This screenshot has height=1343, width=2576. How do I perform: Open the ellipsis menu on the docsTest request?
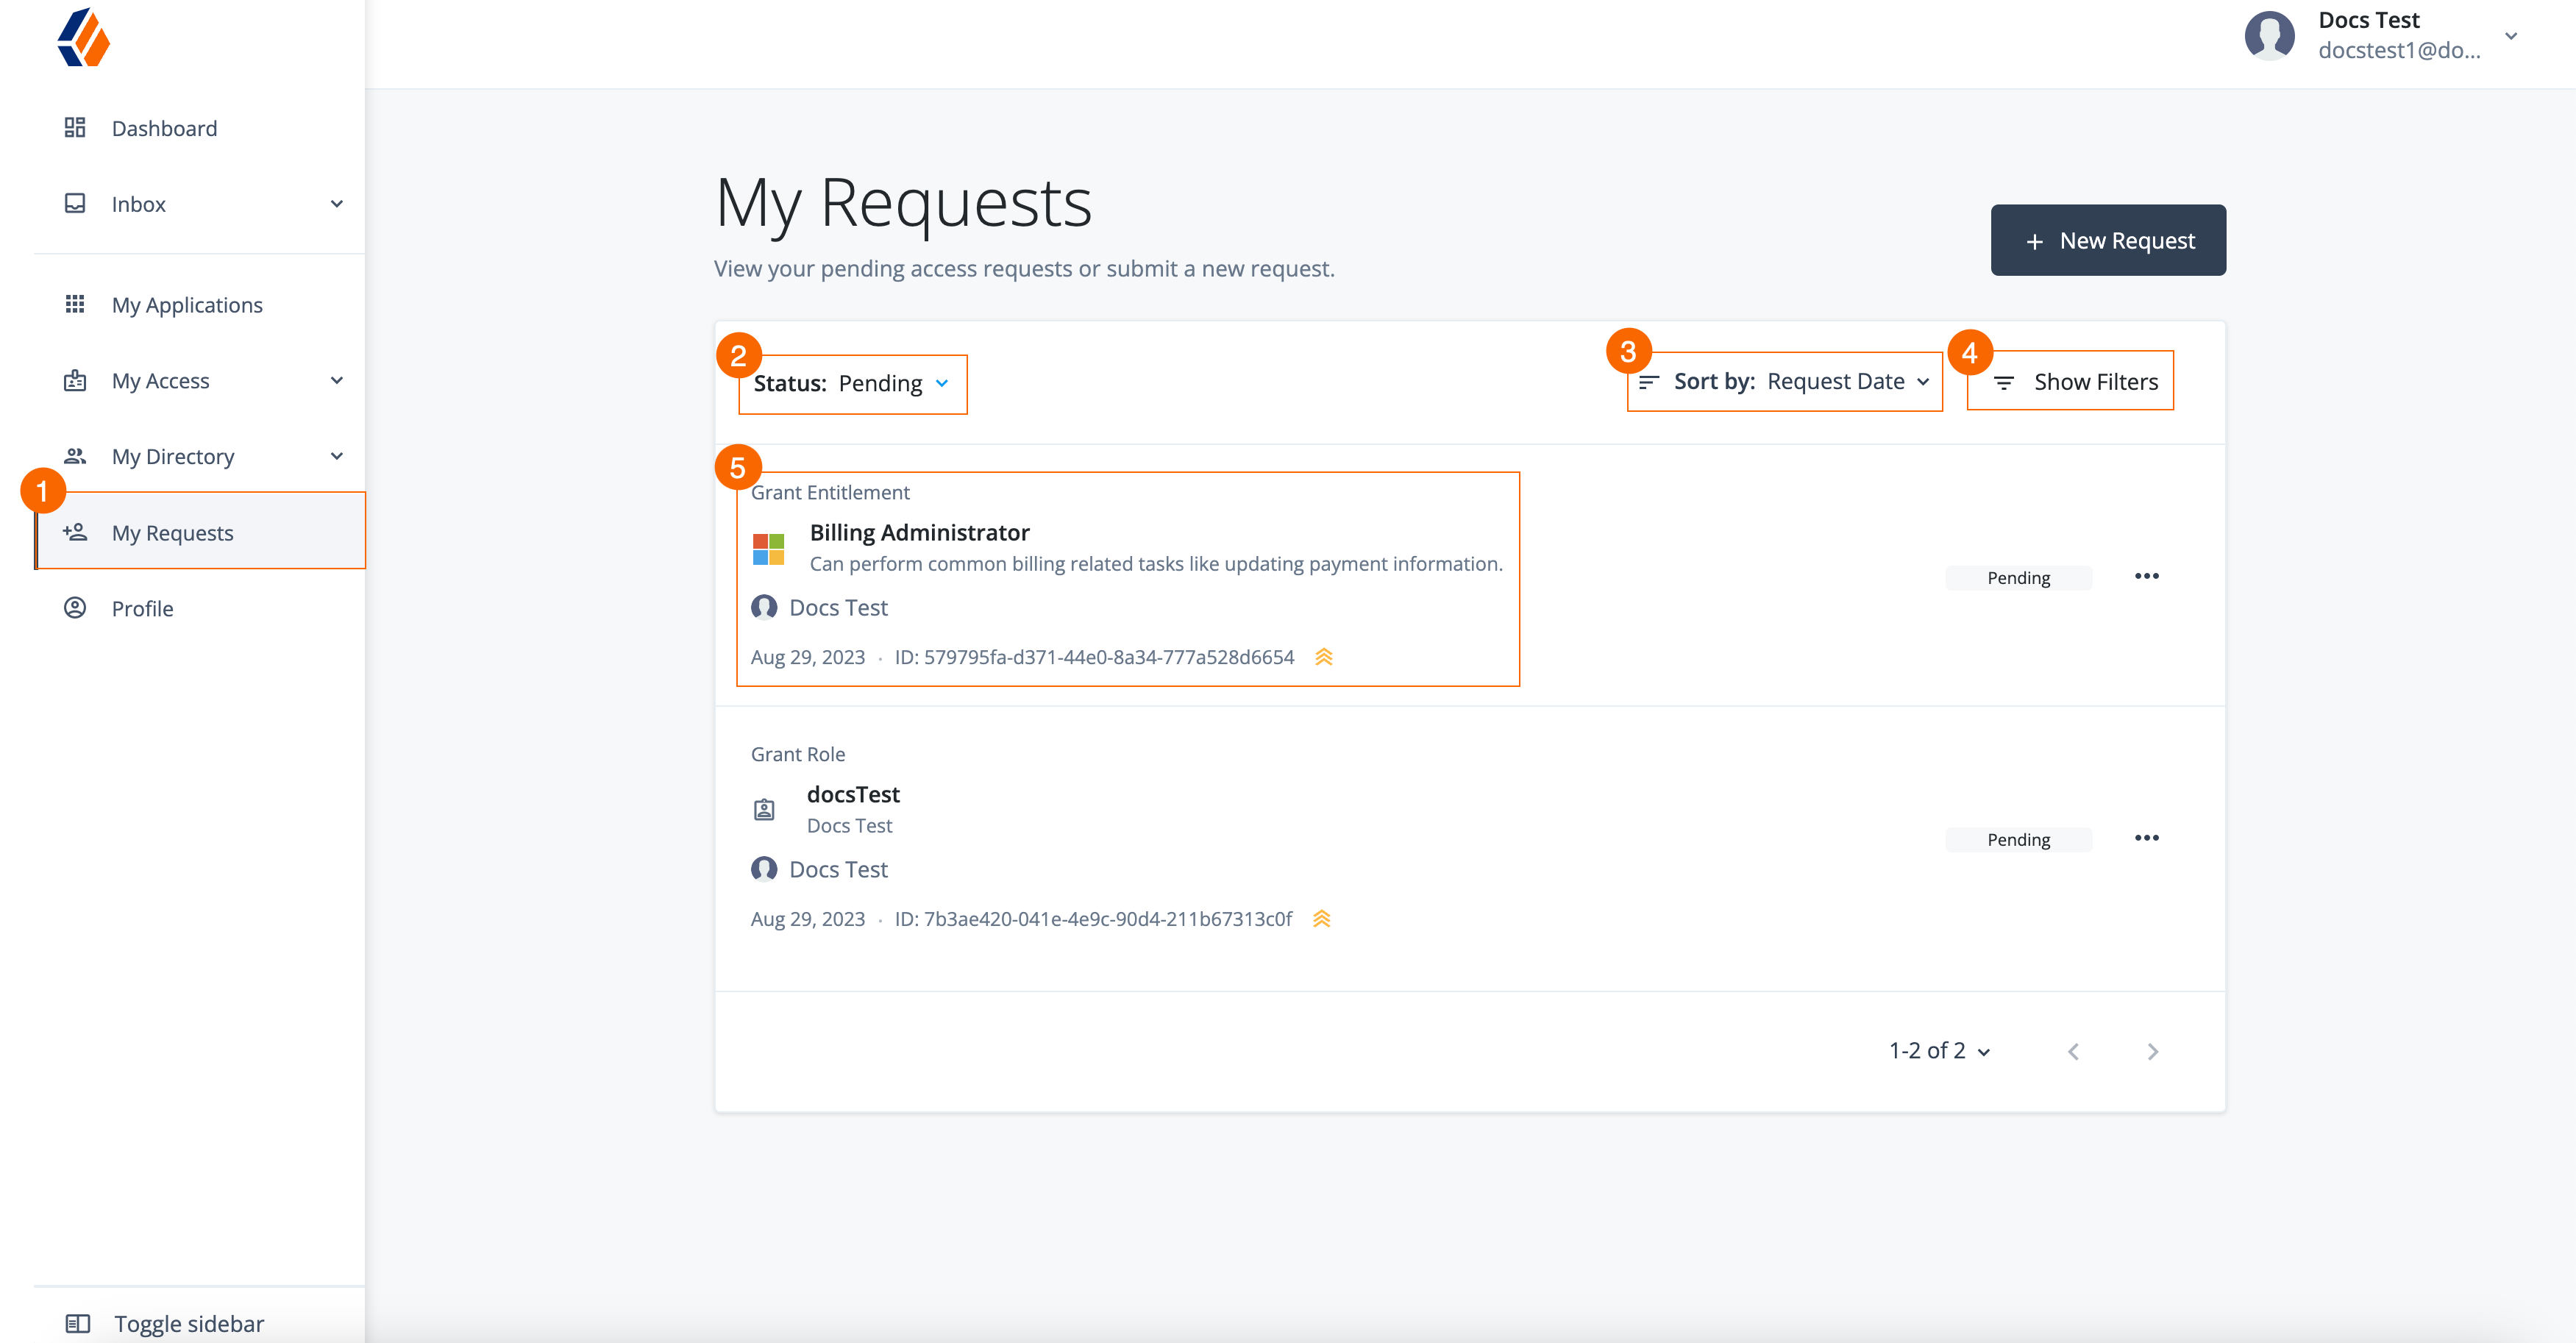[x=2148, y=838]
